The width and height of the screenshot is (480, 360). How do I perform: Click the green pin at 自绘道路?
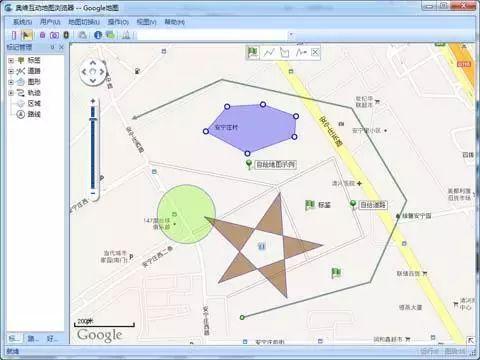coord(353,204)
